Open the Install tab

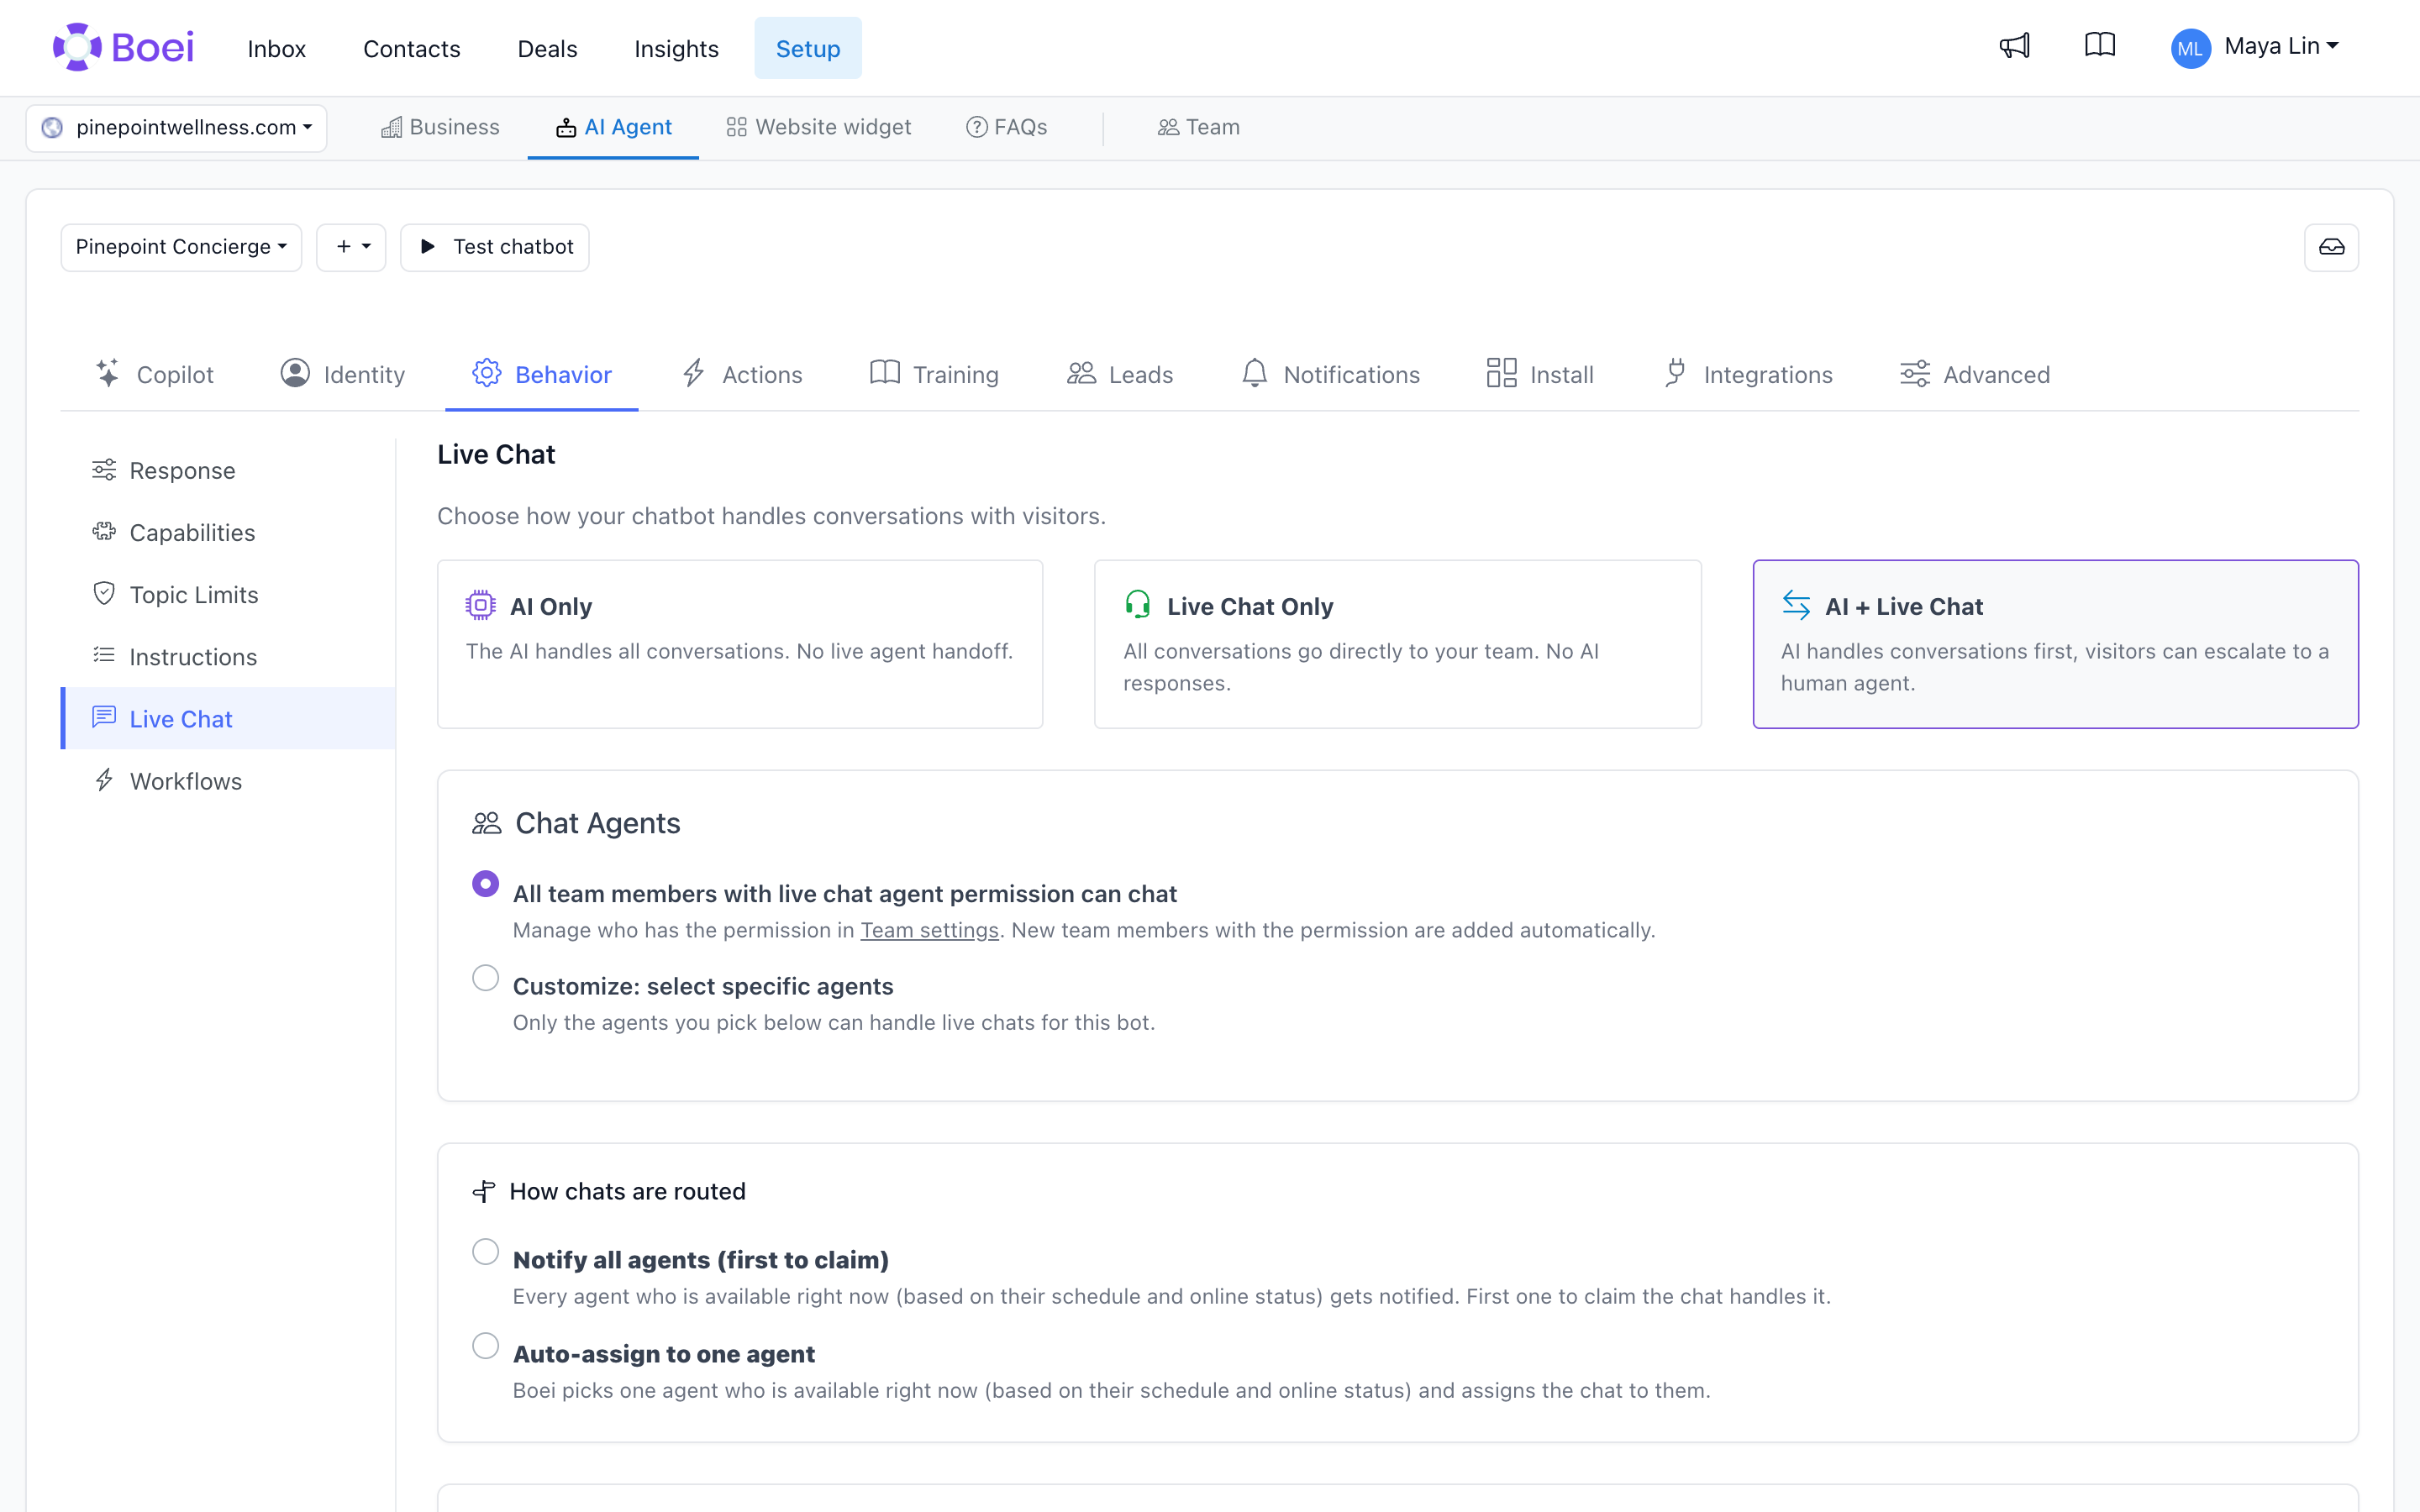click(1540, 374)
